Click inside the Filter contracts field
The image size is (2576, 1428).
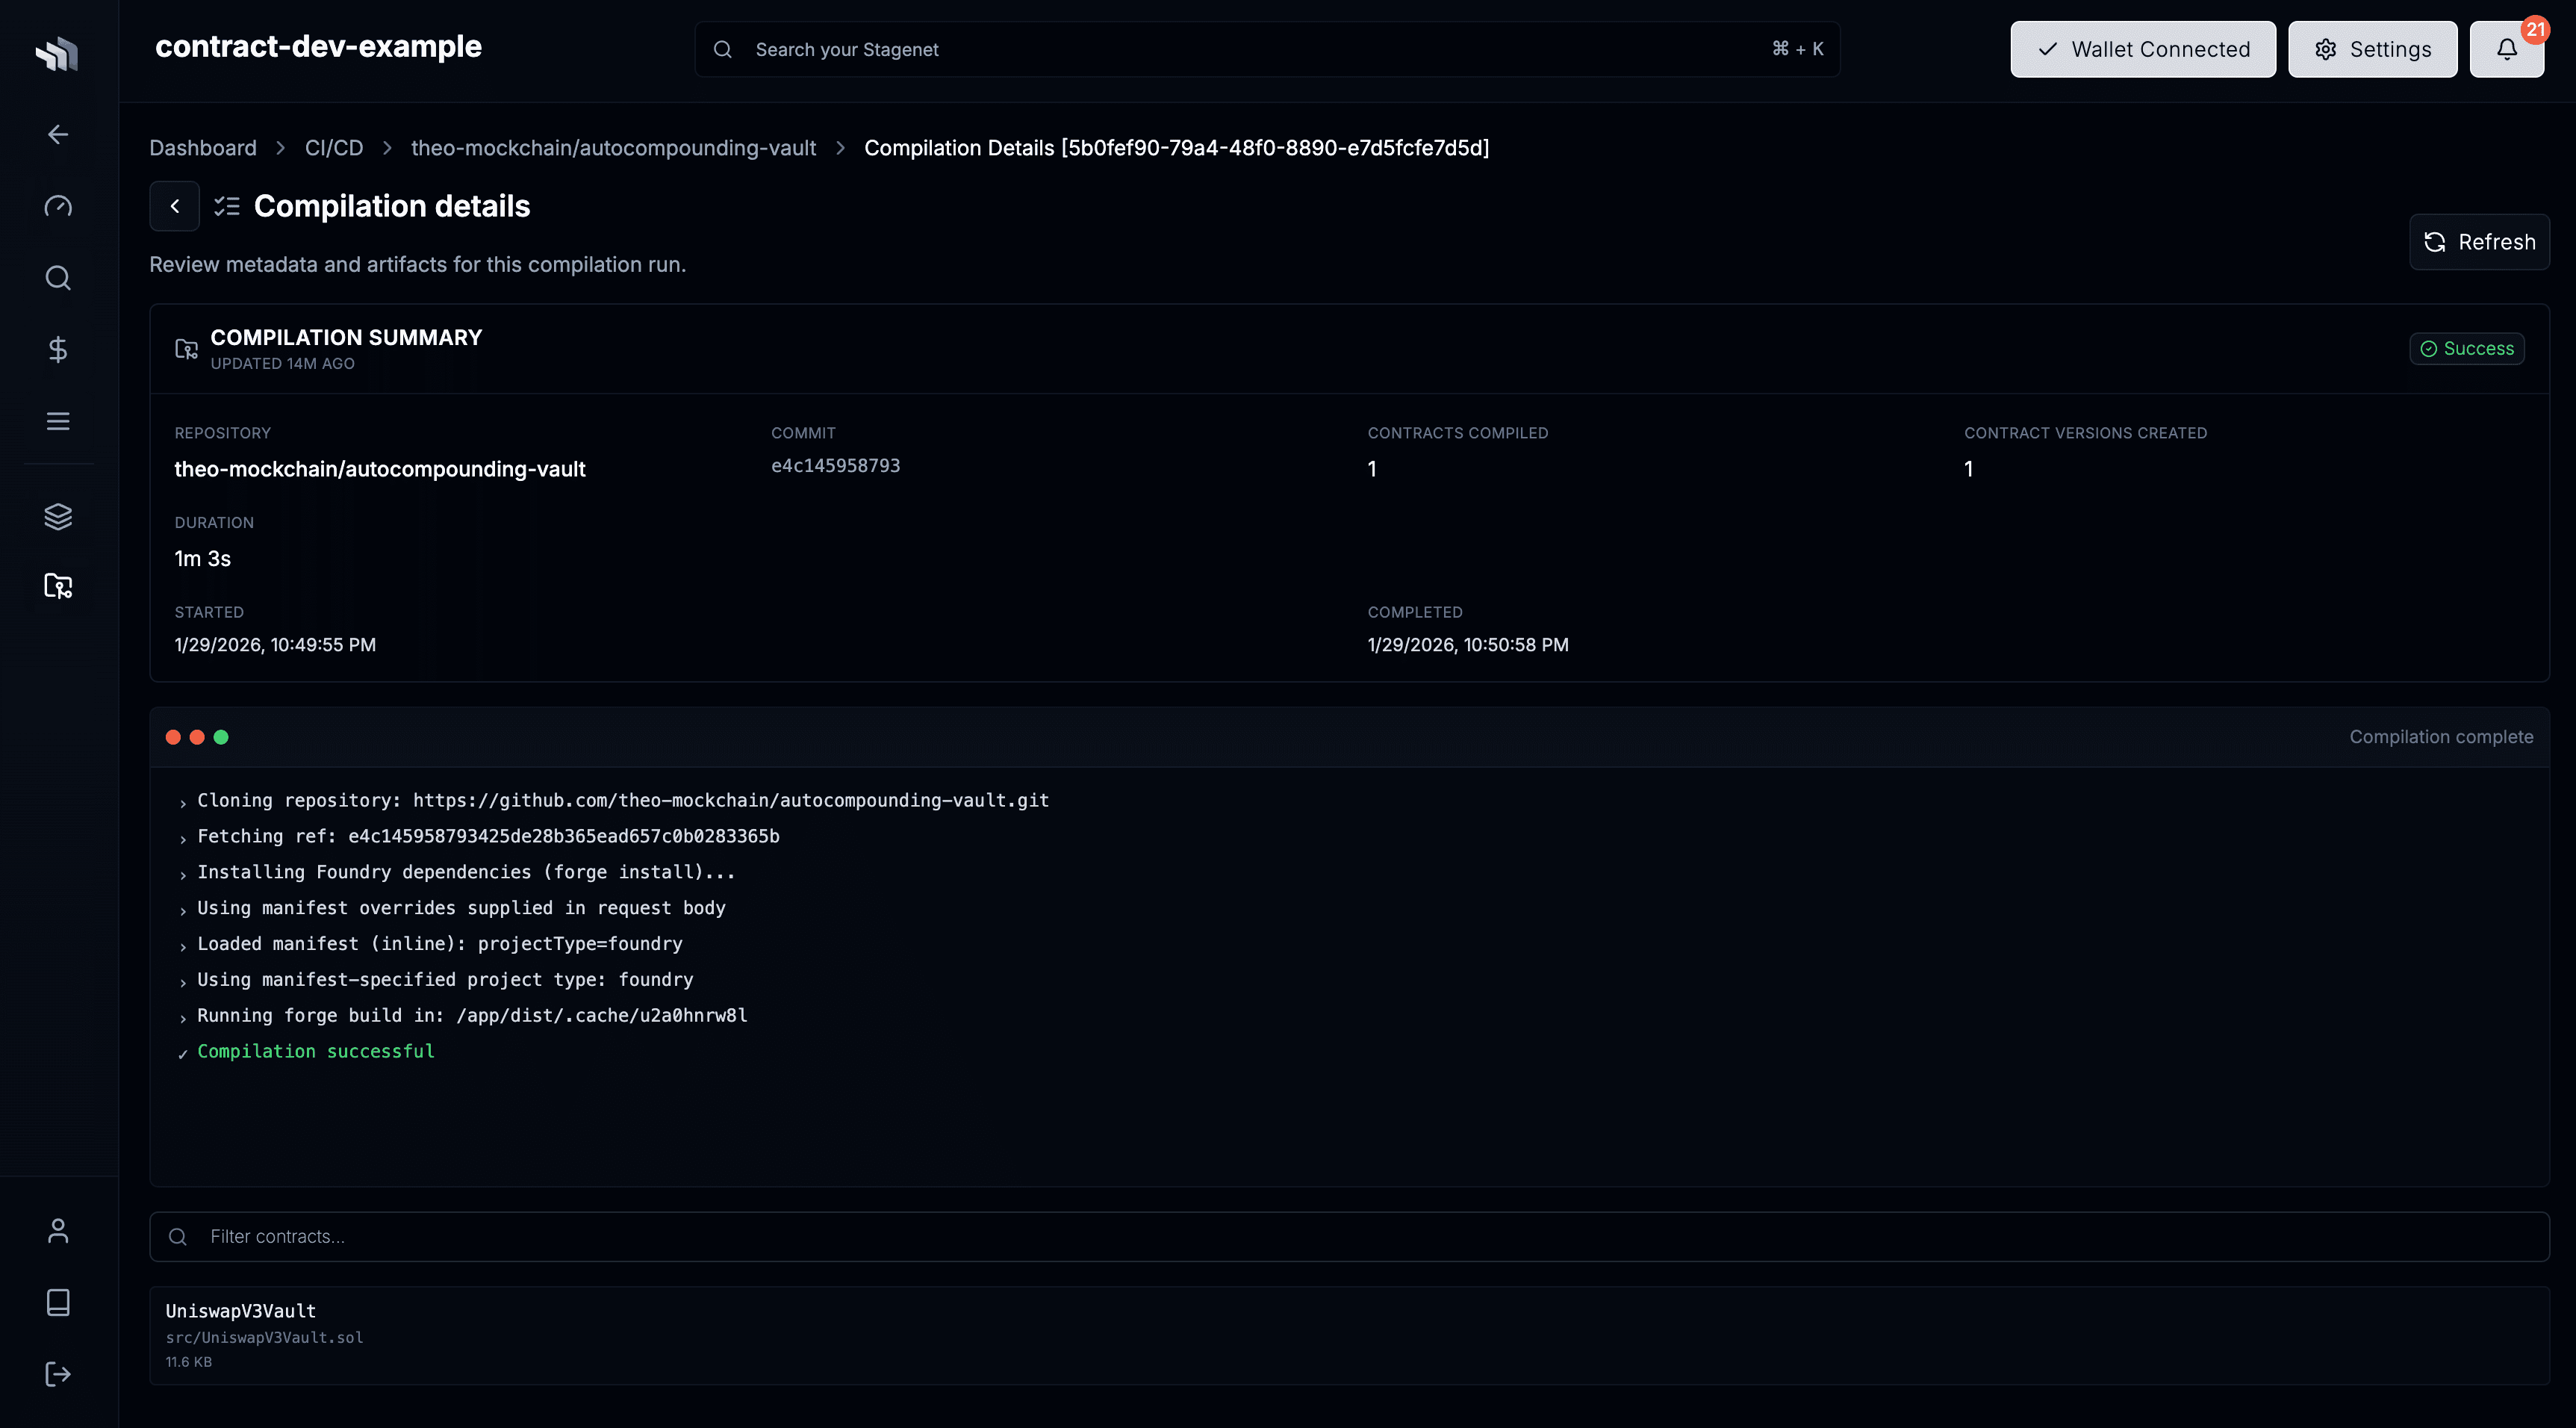tap(700, 1236)
